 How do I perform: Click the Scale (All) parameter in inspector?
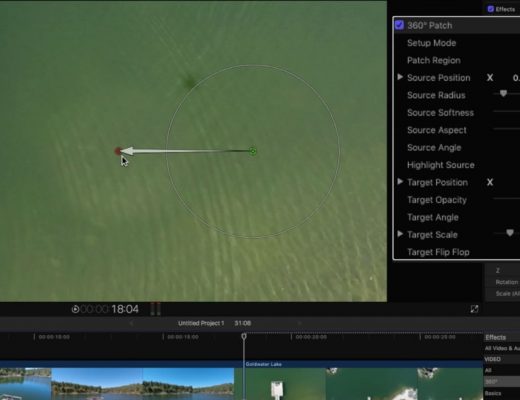pos(507,293)
